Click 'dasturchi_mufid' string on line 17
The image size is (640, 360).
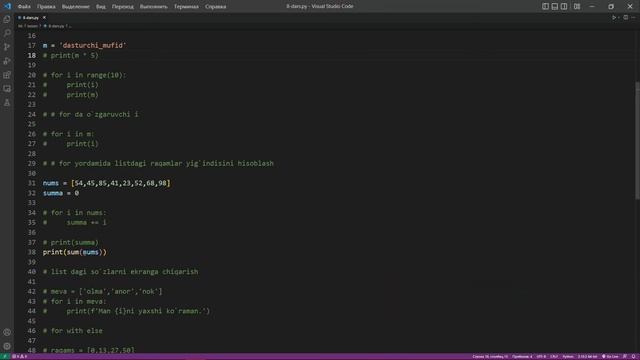pos(93,45)
